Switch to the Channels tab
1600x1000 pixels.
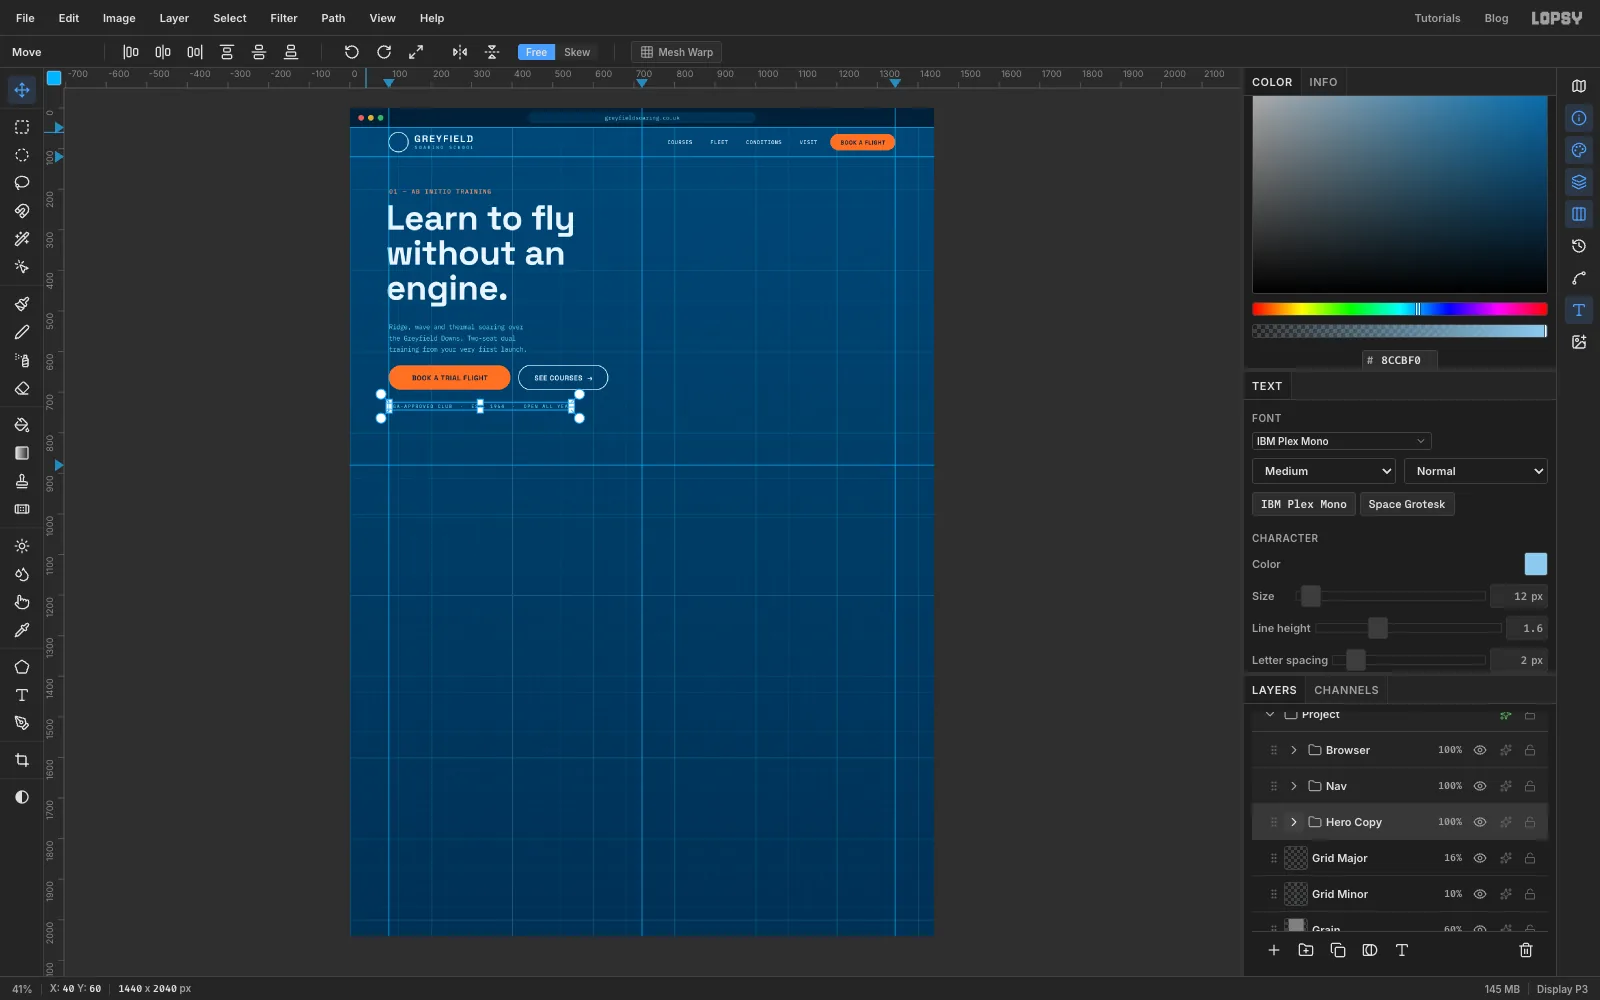tap(1346, 690)
